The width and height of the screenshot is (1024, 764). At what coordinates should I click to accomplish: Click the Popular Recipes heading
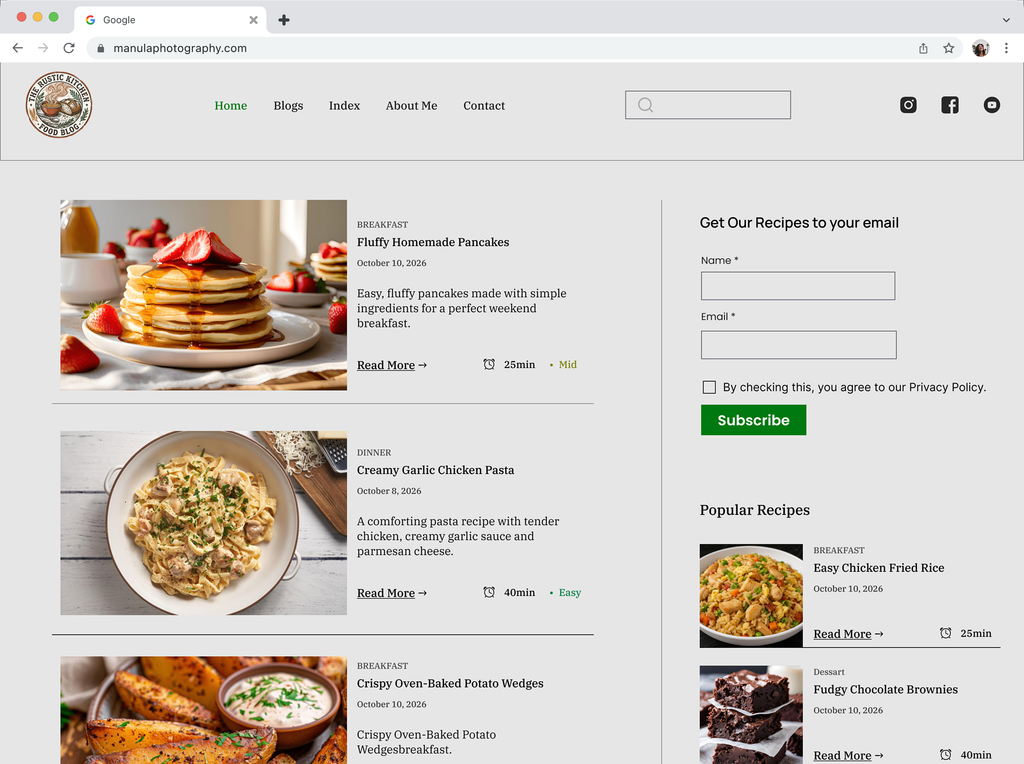pyautogui.click(x=754, y=510)
